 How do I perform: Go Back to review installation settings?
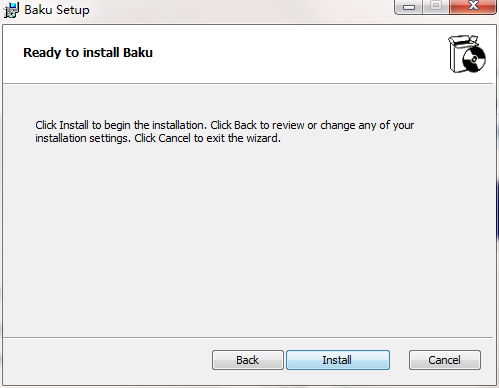pos(248,360)
